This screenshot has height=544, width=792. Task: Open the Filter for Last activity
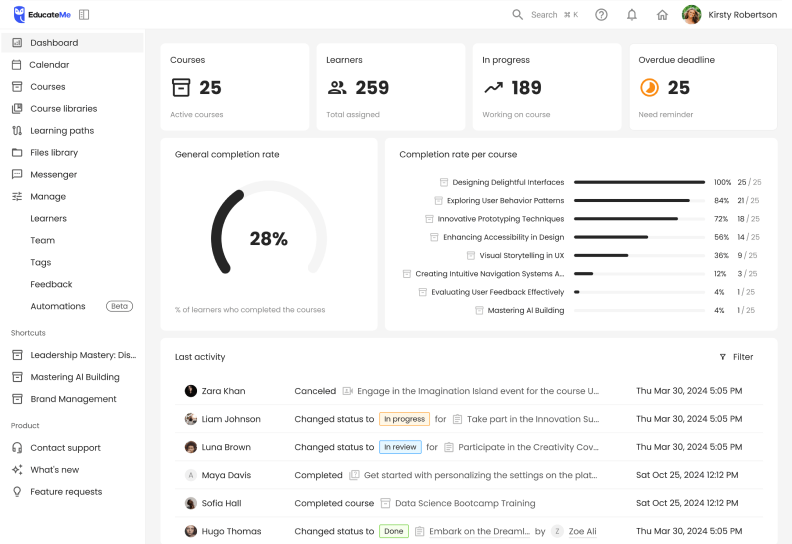[736, 357]
